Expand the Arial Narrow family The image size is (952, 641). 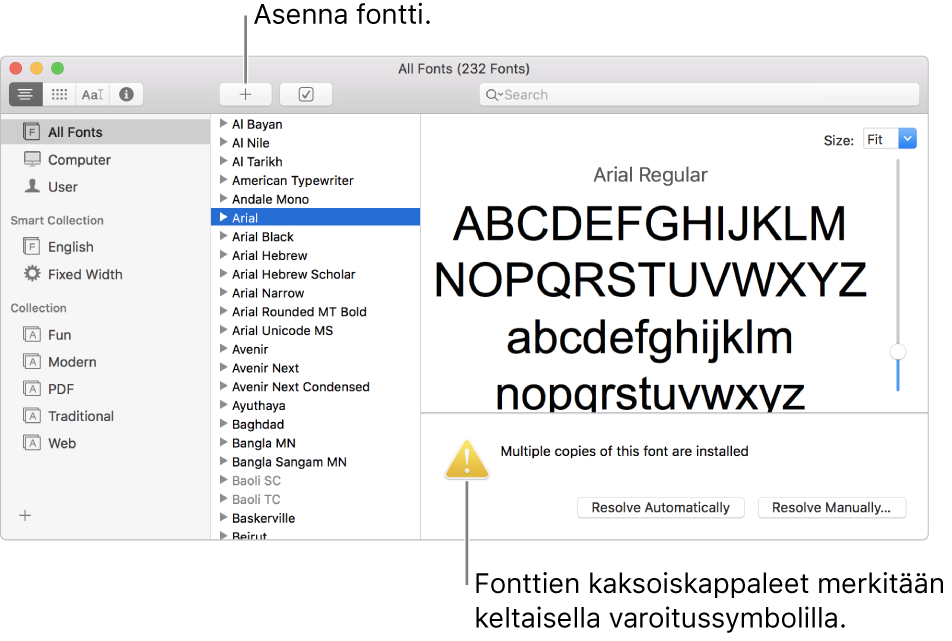point(223,293)
